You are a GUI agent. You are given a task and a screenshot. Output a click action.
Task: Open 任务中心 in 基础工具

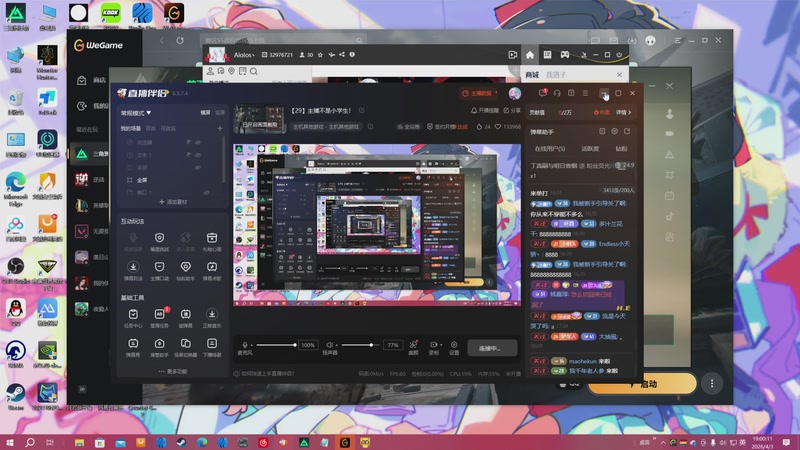(x=133, y=318)
